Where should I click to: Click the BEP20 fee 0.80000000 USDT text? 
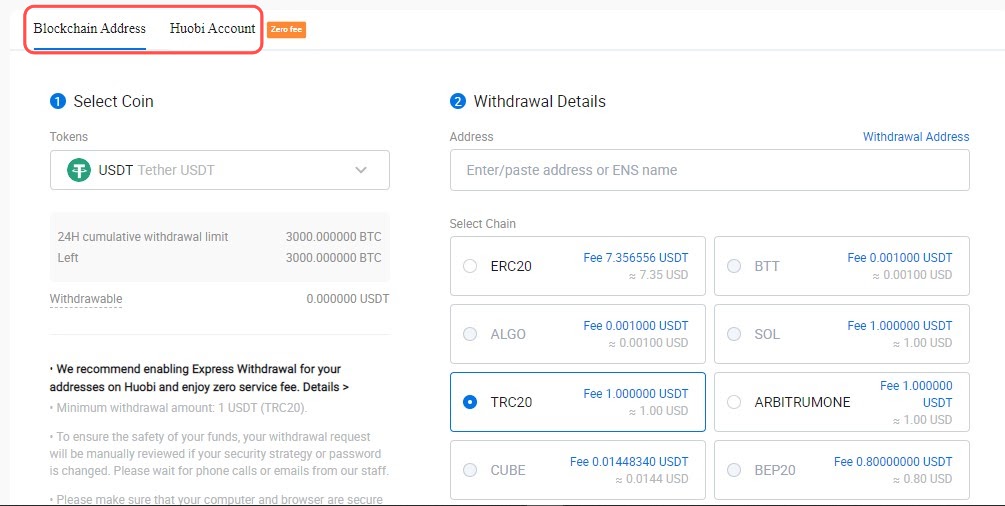click(x=893, y=462)
